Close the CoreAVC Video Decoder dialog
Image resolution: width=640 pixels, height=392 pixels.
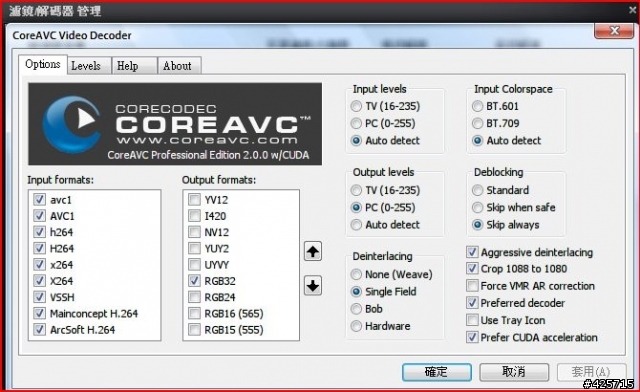[614, 31]
